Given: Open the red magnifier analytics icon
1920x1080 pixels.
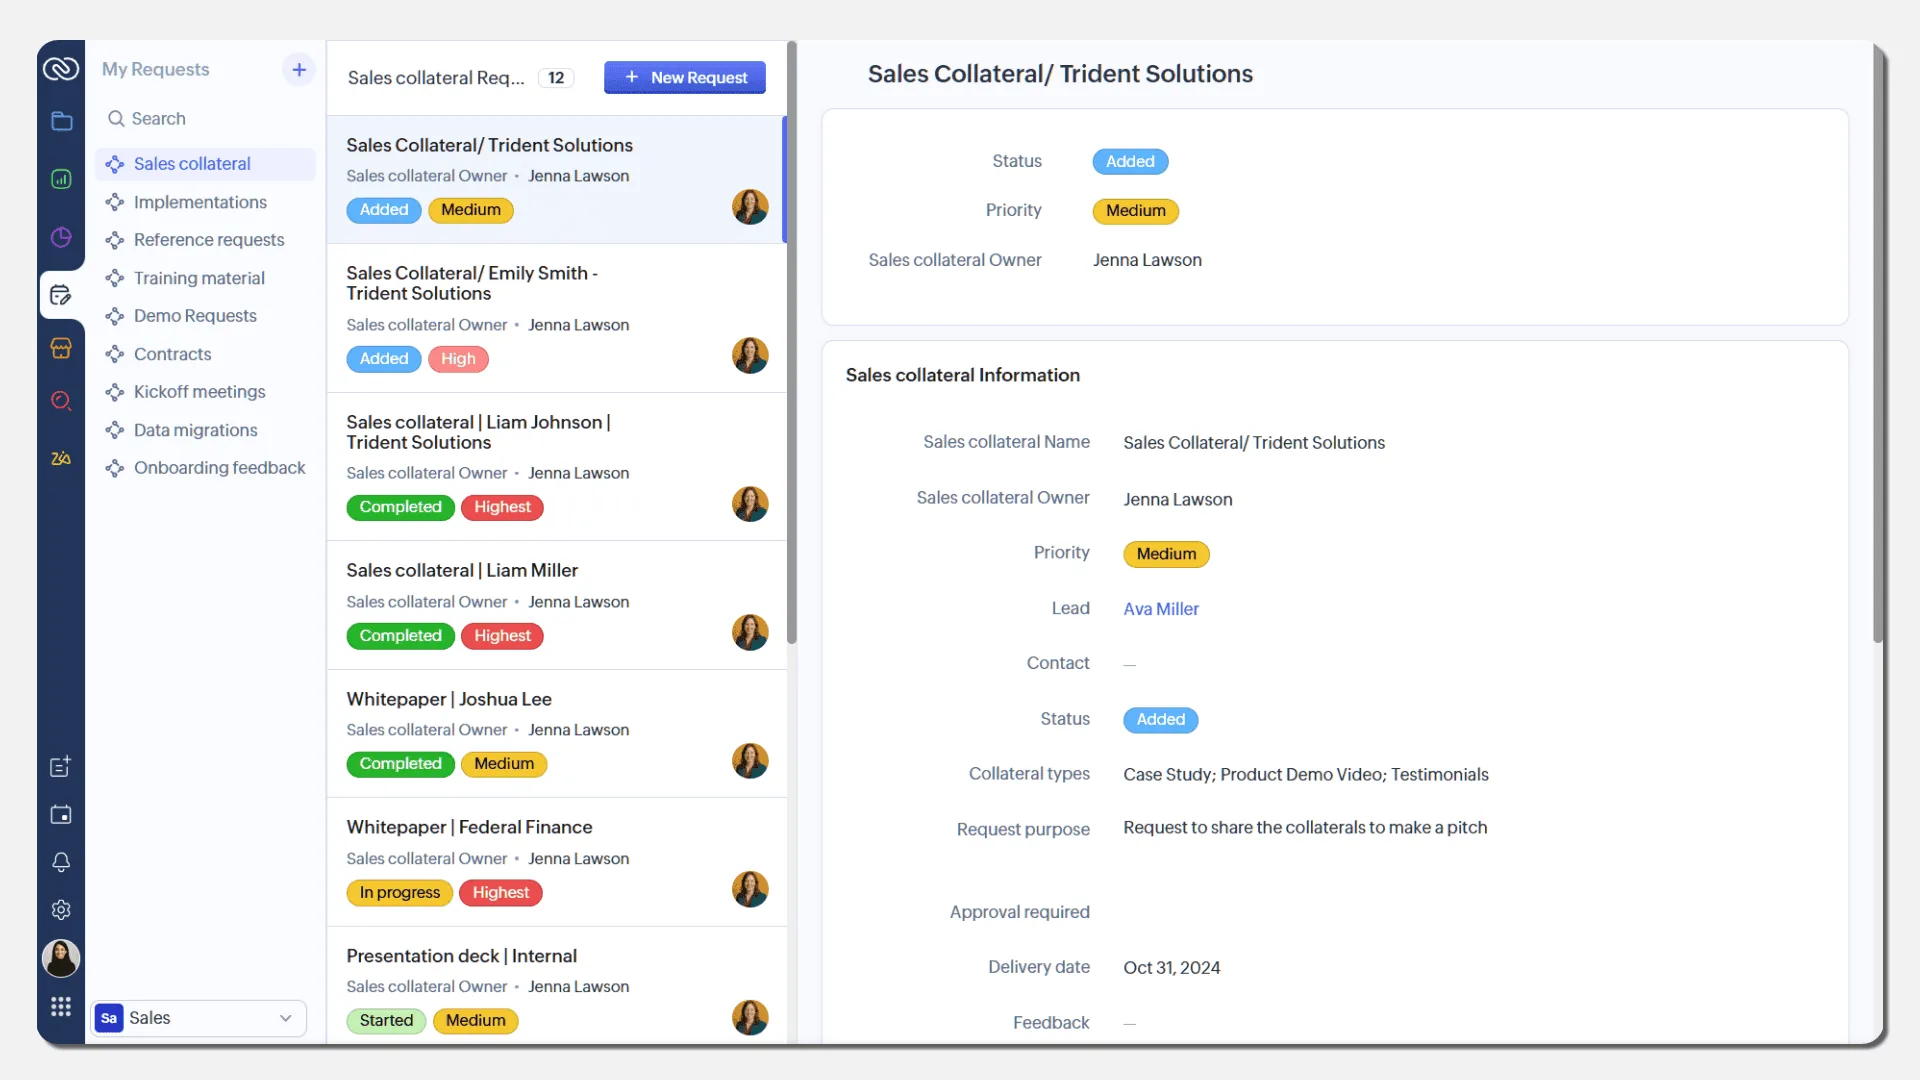Looking at the screenshot, I should coord(61,401).
